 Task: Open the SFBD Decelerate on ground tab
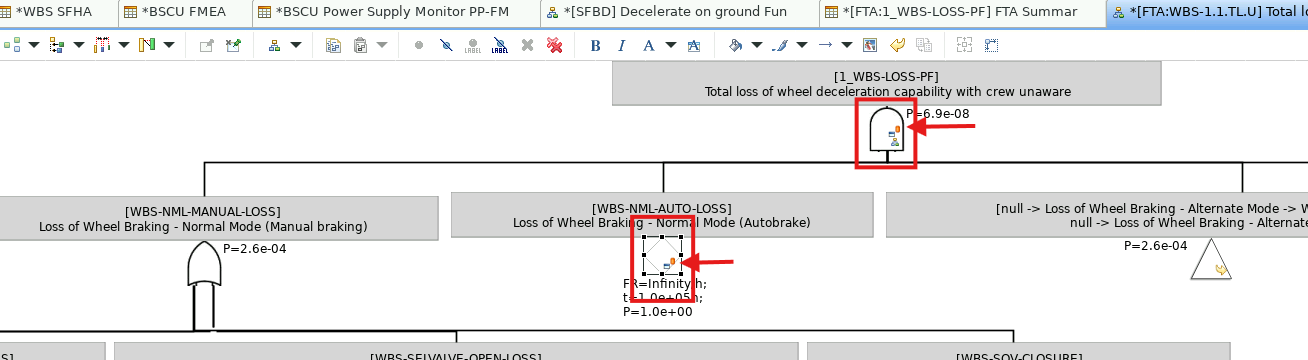[679, 12]
